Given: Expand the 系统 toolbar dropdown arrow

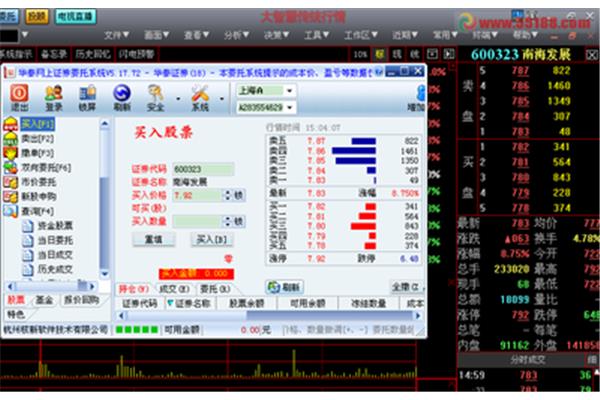Looking at the screenshot, I should tap(222, 99).
